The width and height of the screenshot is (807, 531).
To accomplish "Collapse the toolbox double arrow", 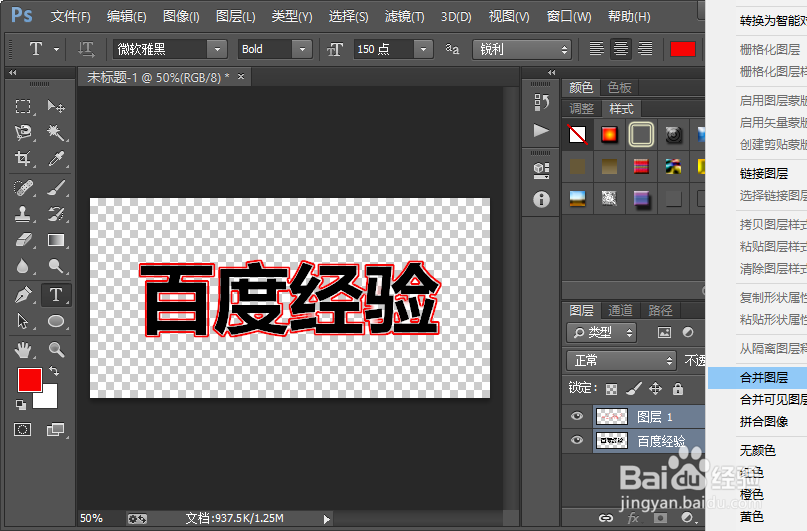I will coord(13,73).
